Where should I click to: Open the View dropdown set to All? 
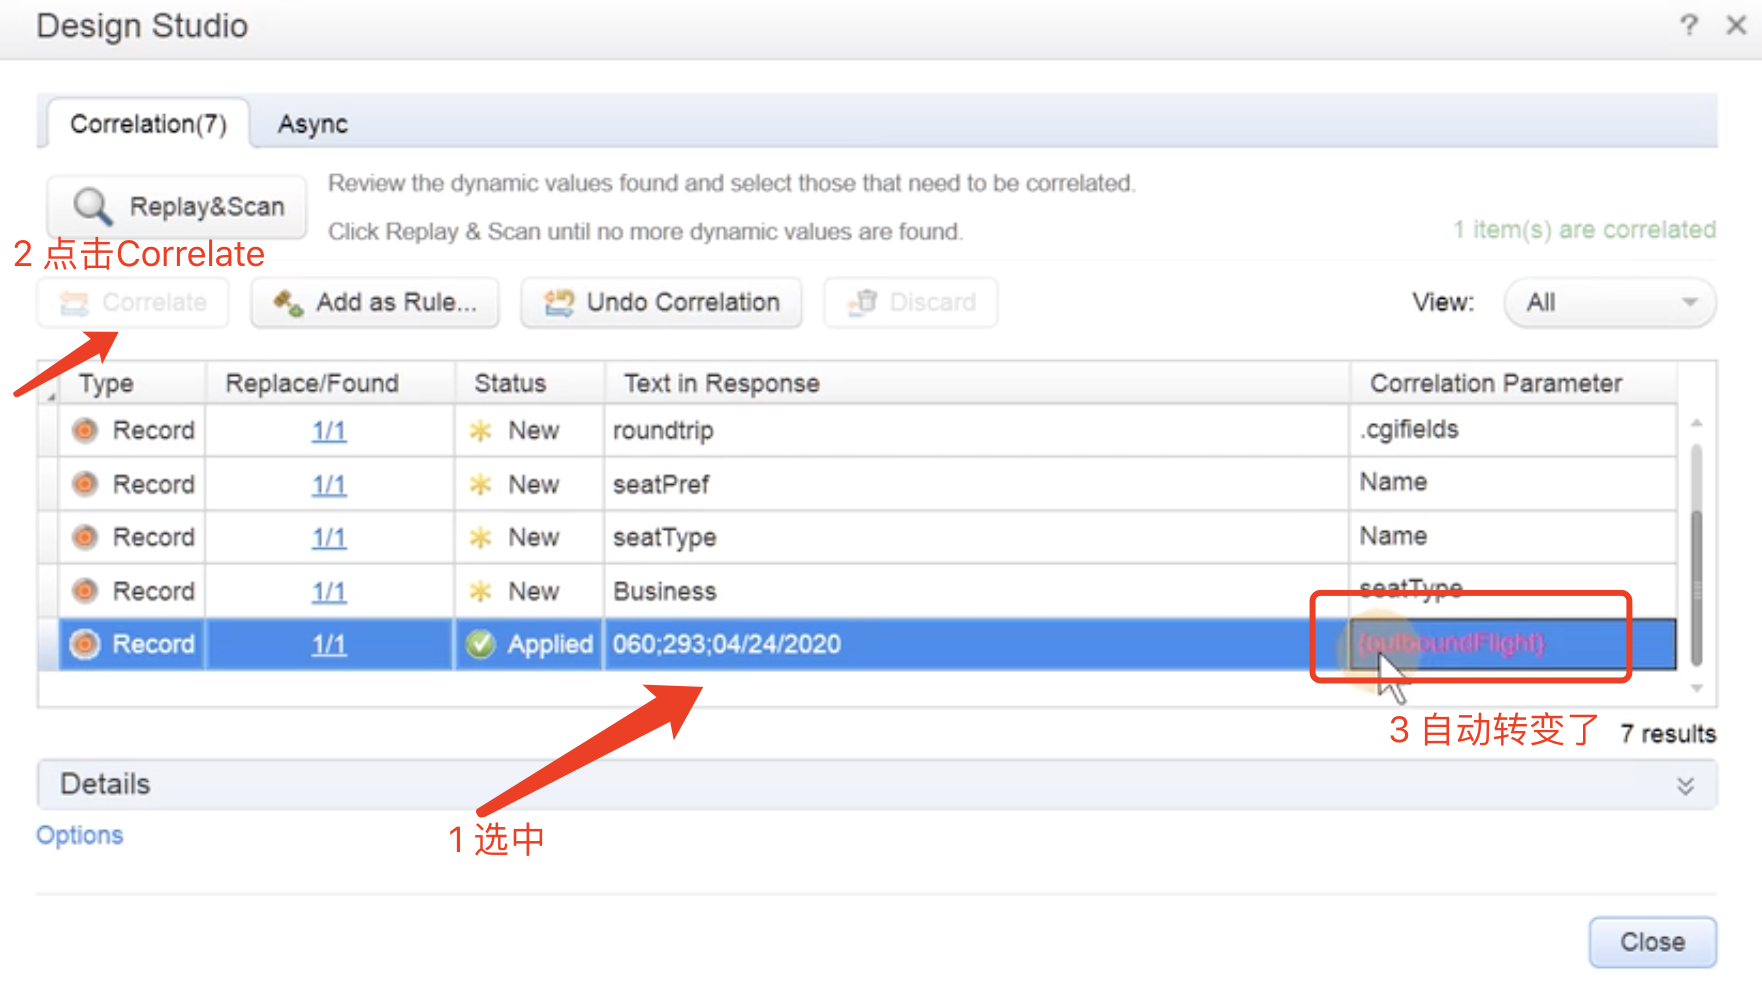pyautogui.click(x=1610, y=302)
